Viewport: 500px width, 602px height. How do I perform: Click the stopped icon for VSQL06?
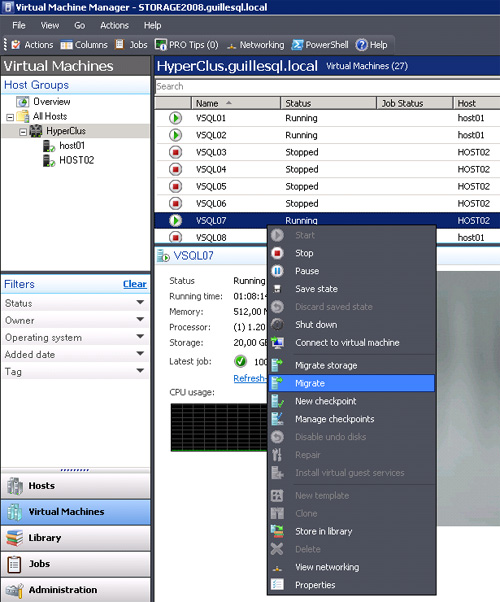pyautogui.click(x=175, y=203)
